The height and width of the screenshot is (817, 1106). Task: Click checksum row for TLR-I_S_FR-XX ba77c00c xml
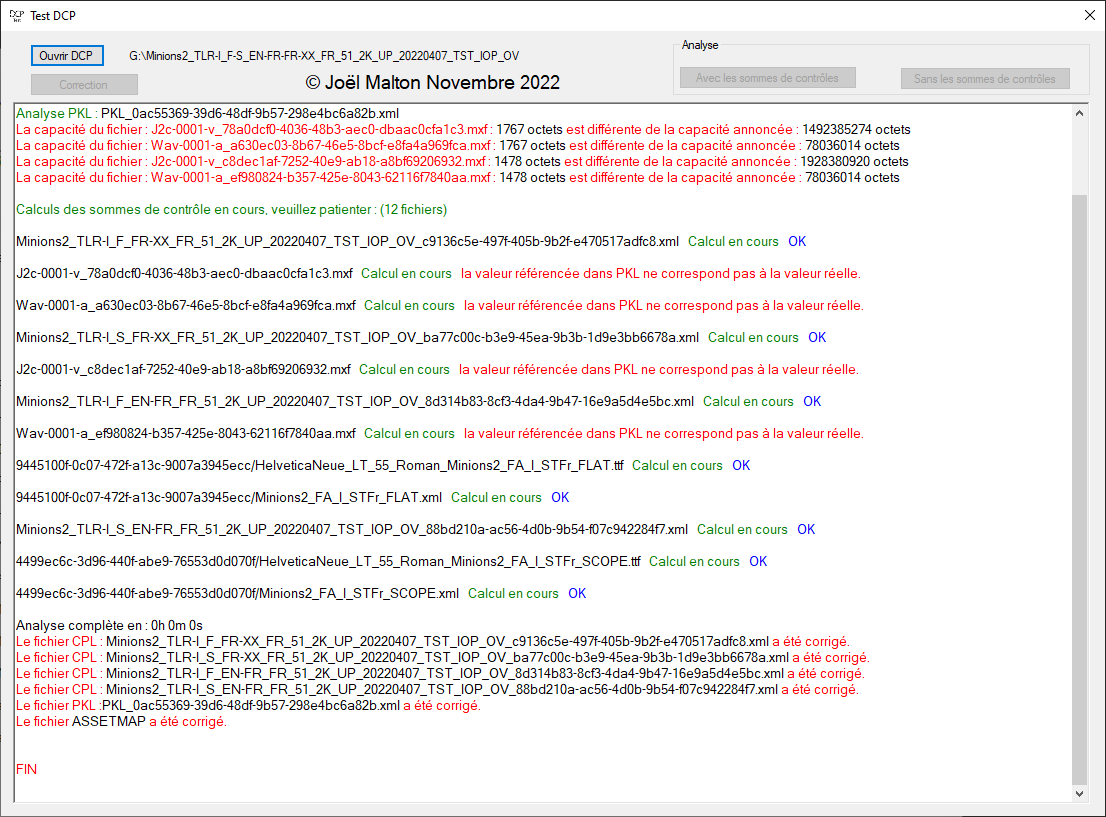coord(420,337)
